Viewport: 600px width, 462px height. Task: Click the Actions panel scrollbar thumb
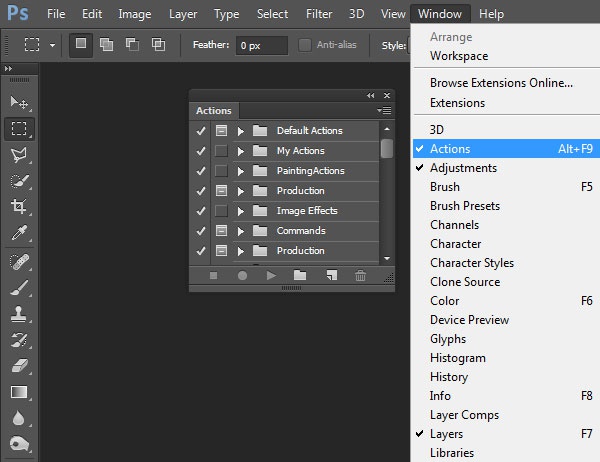387,148
